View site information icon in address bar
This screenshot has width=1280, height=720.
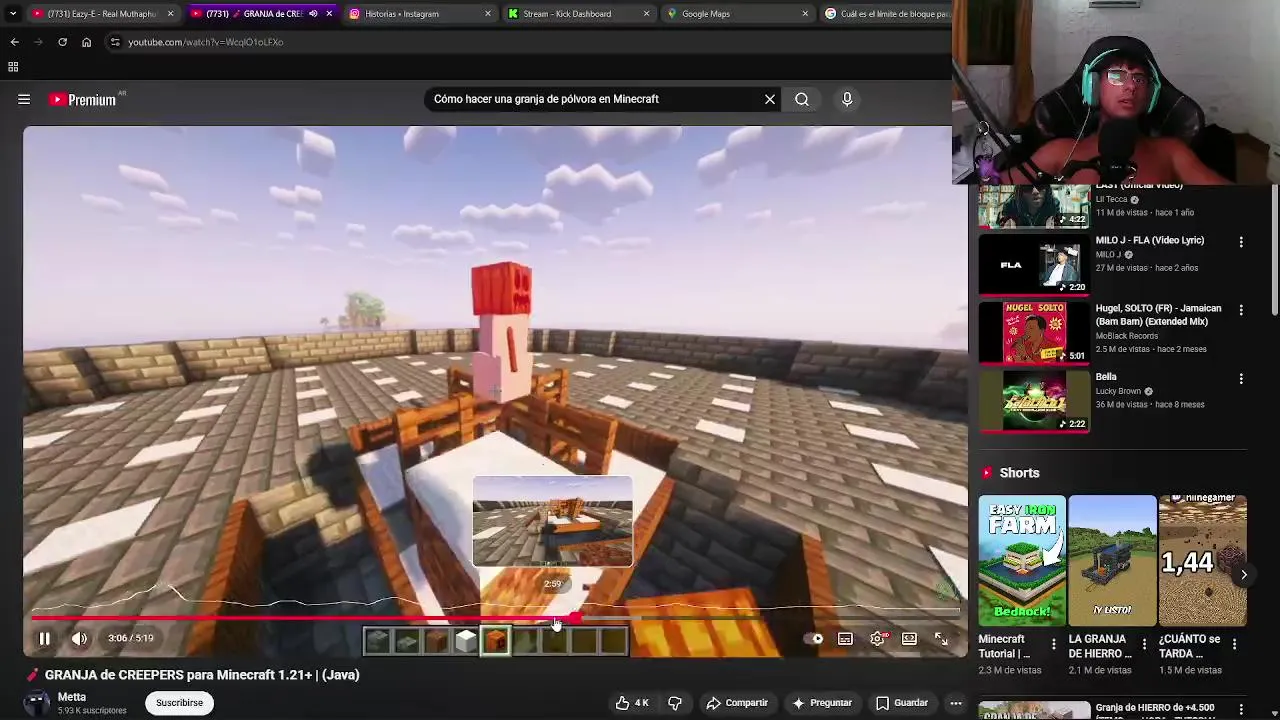[115, 42]
